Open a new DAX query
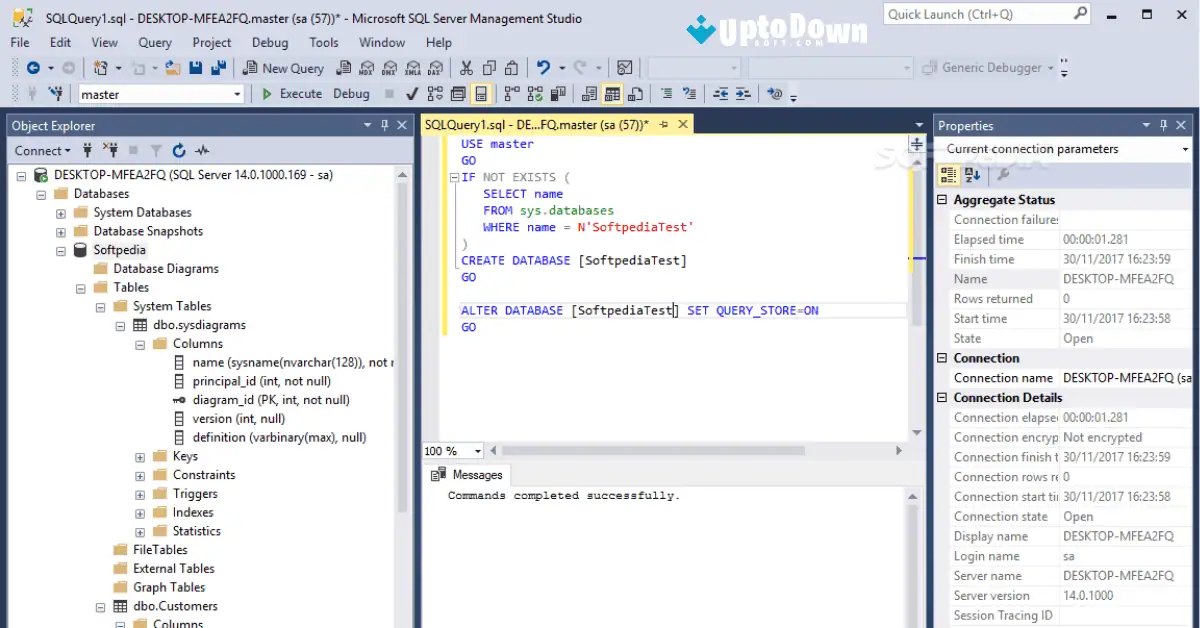Screen dimensions: 1200x628 point(433,67)
